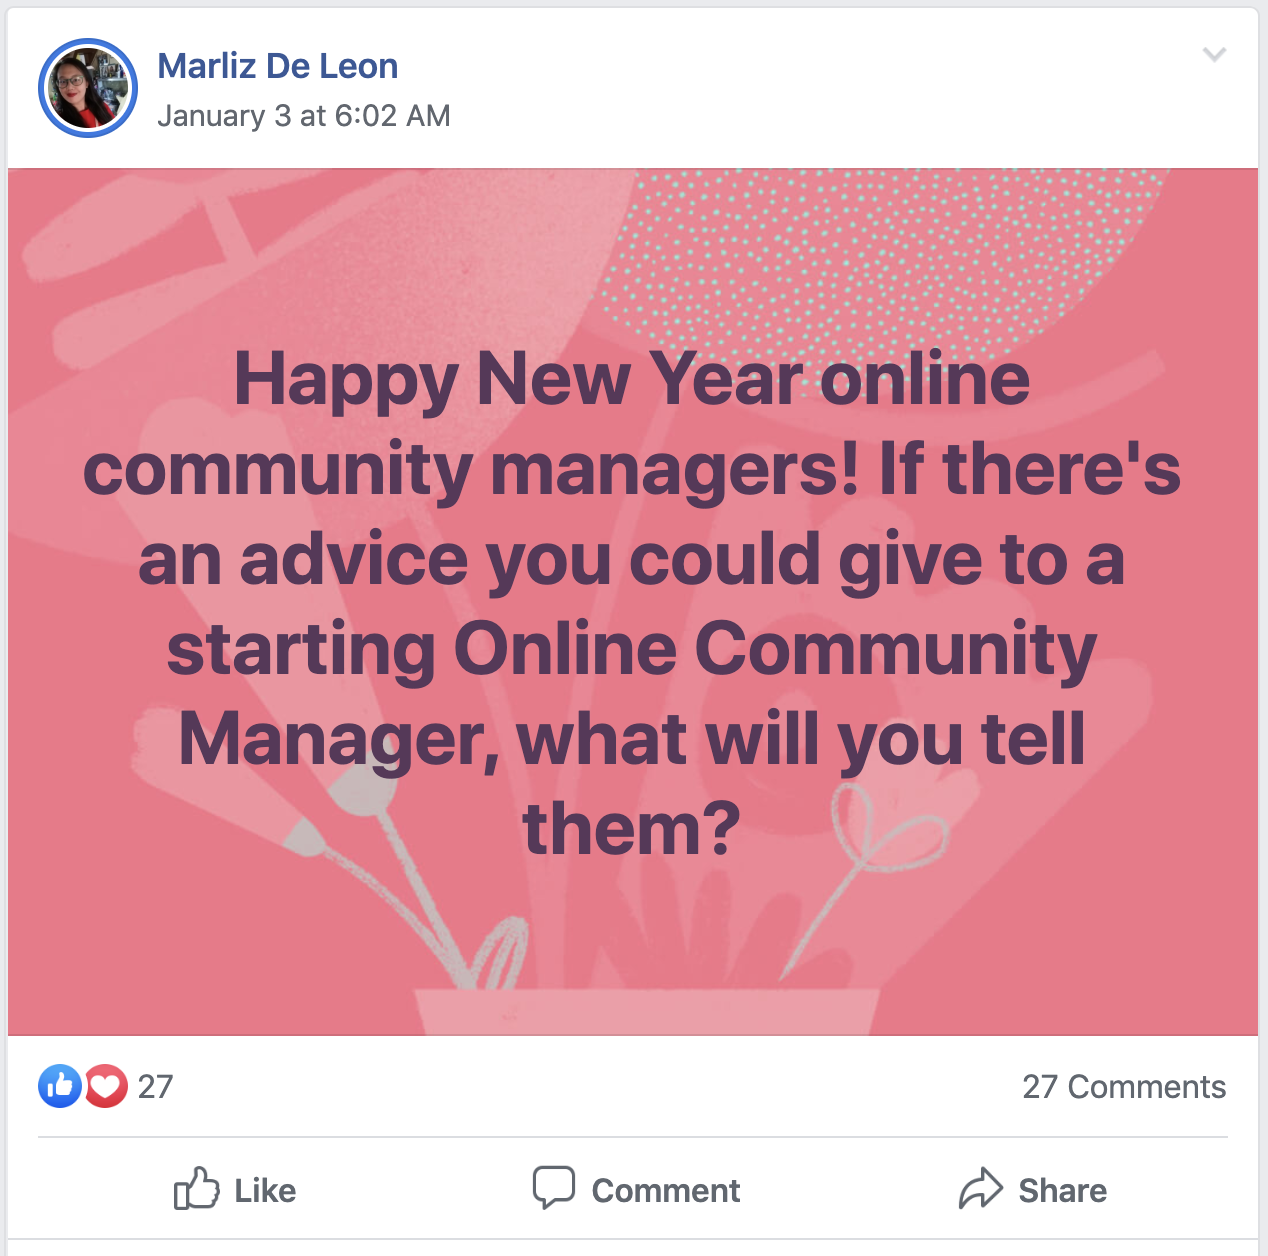View the 27 Comments thread
The width and height of the screenshot is (1268, 1256).
[1124, 1087]
